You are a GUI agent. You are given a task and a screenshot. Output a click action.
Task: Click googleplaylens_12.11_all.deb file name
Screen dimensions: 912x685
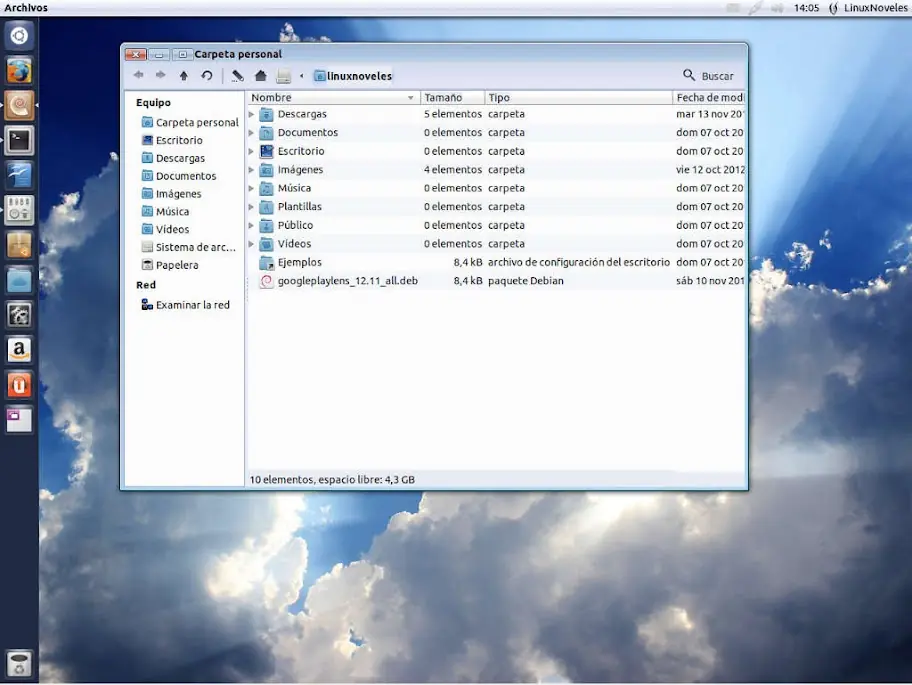(348, 281)
